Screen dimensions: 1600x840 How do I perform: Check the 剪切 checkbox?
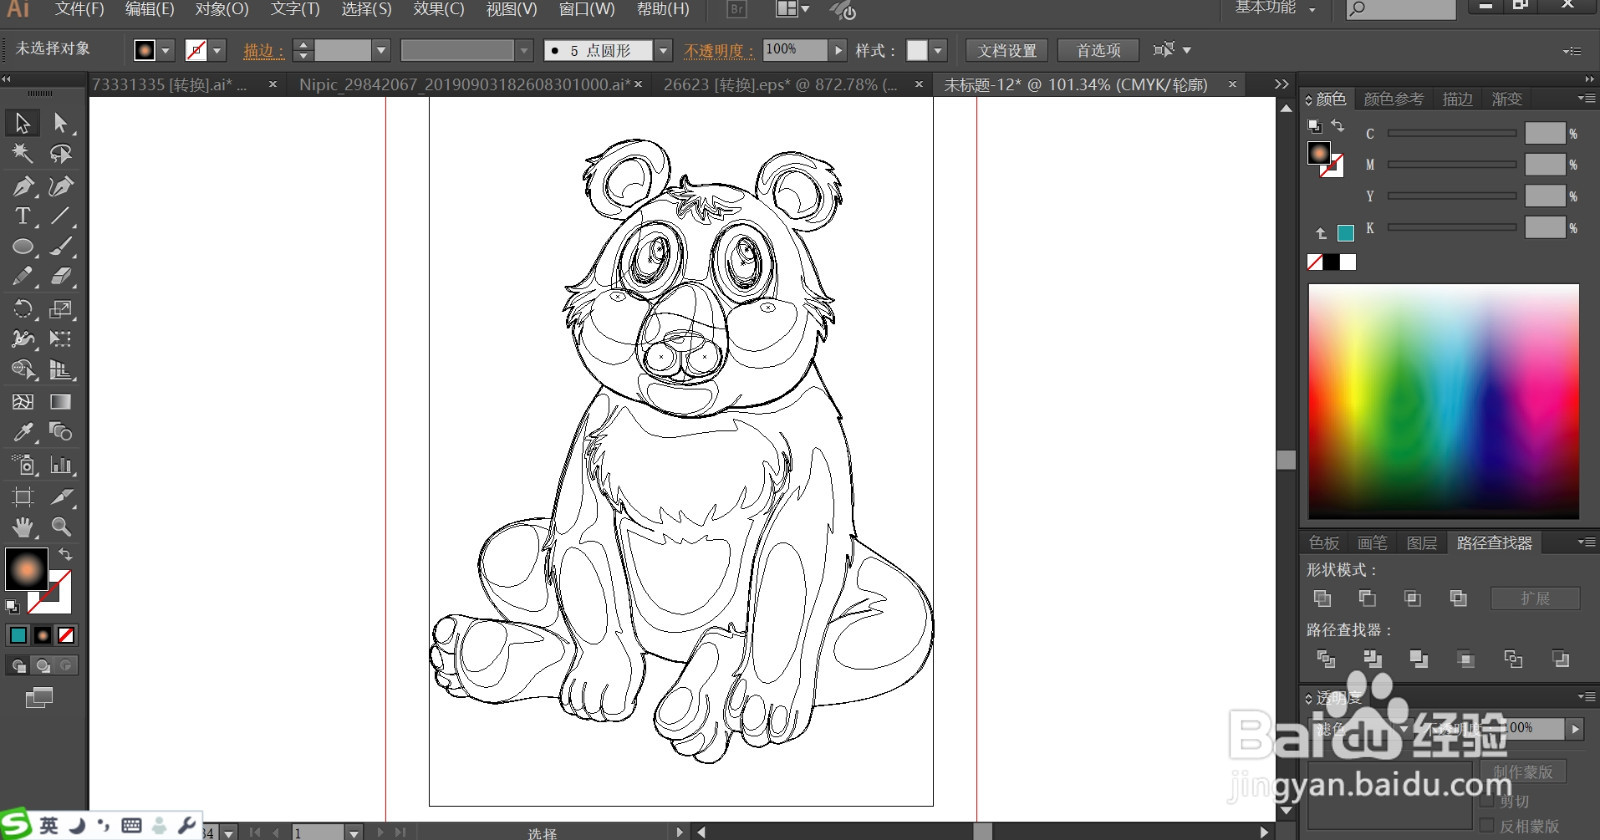click(x=1486, y=801)
